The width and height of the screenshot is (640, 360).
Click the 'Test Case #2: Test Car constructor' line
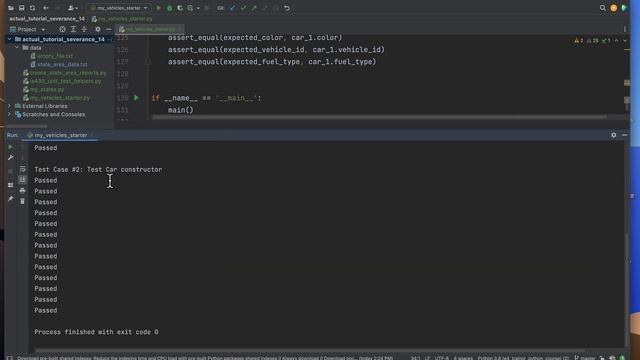pyautogui.click(x=98, y=169)
